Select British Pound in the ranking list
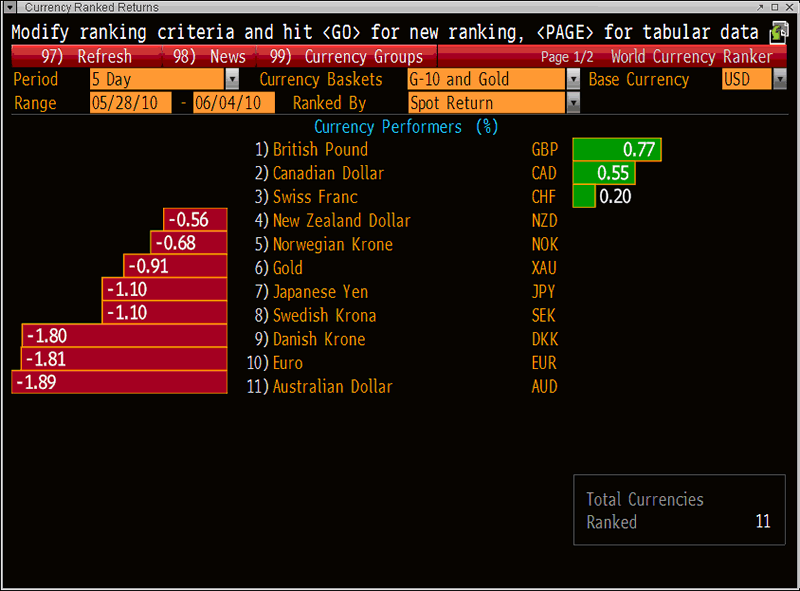Screen dimensions: 800x591 [x=320, y=149]
